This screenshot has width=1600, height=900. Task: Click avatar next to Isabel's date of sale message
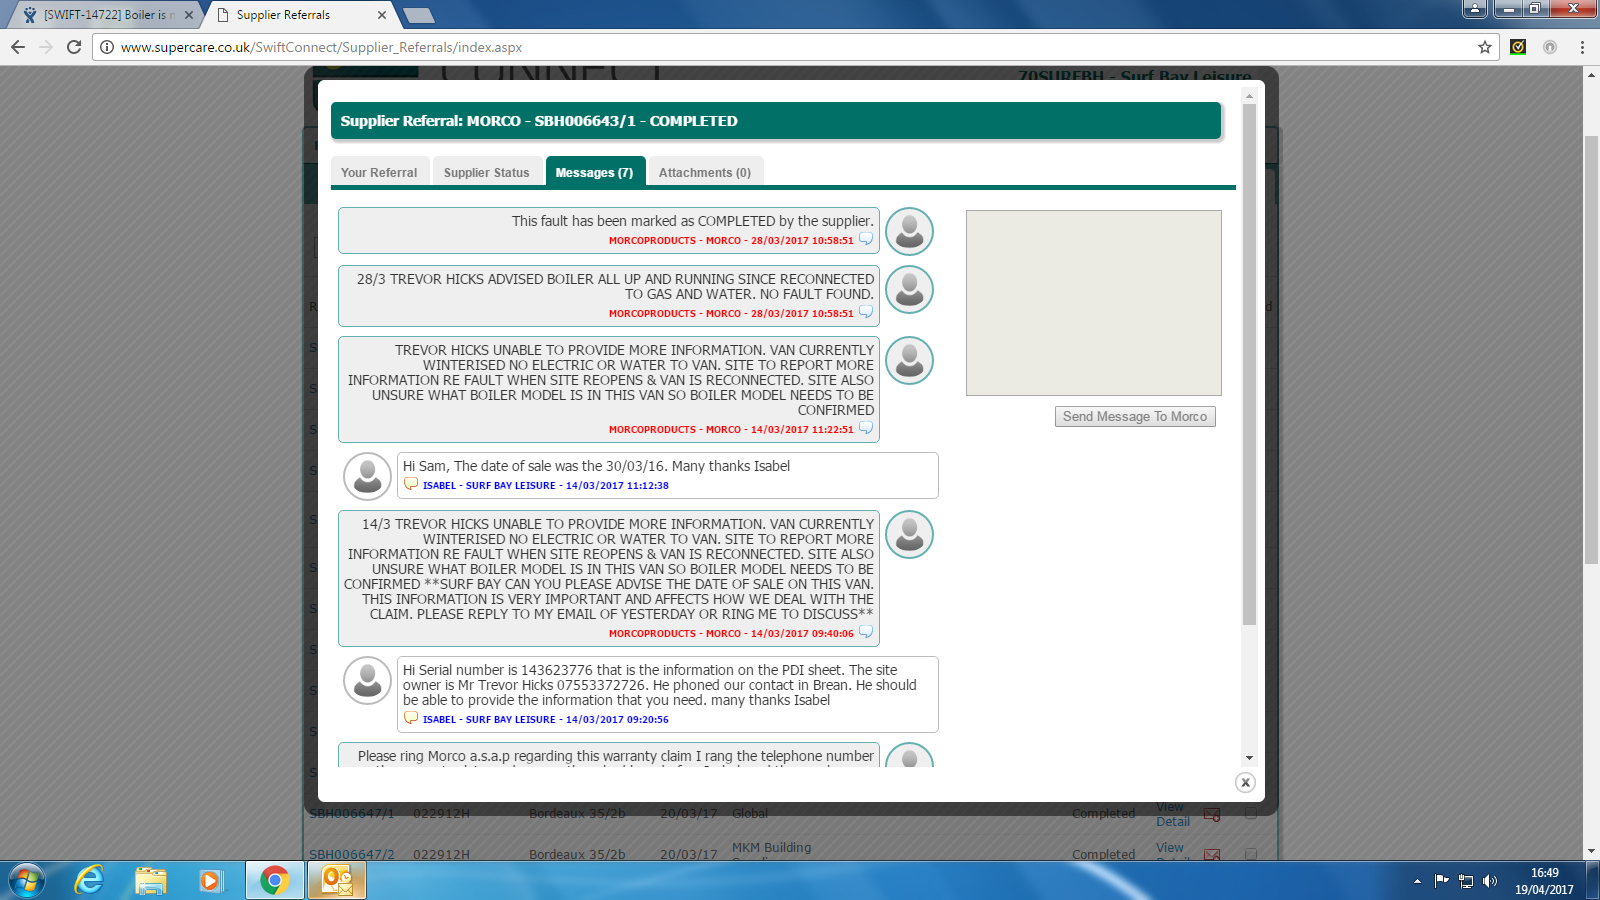367,476
